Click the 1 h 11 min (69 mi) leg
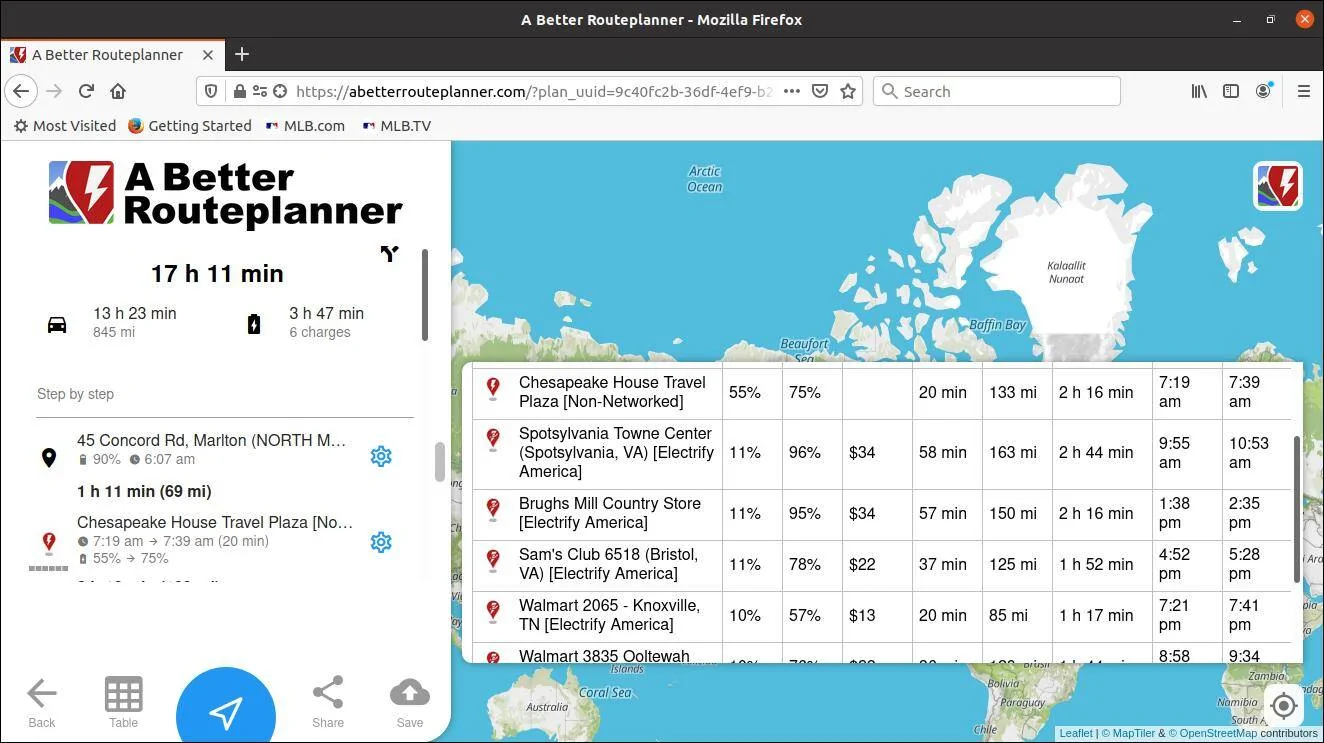1324x743 pixels. point(144,491)
